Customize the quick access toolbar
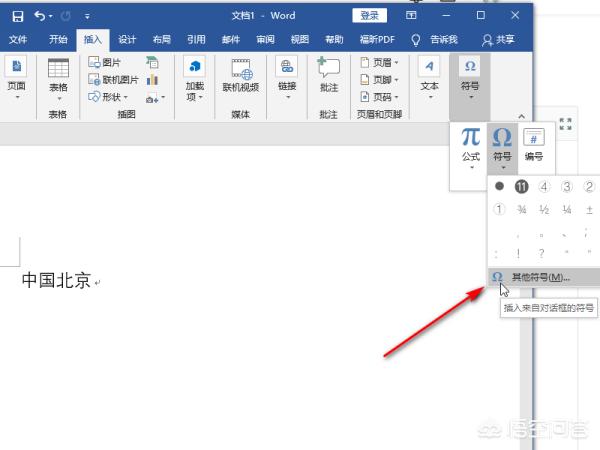 coord(87,16)
